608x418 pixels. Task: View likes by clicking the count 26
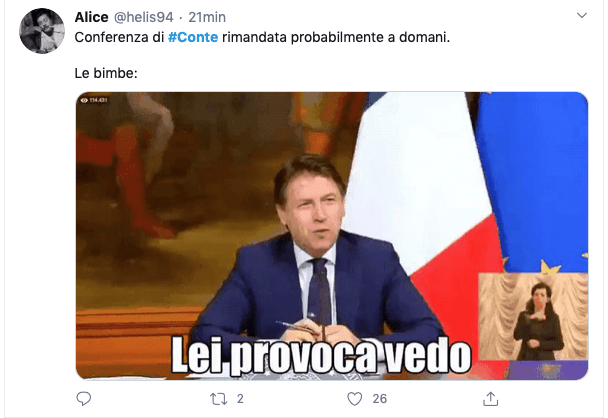coord(380,399)
